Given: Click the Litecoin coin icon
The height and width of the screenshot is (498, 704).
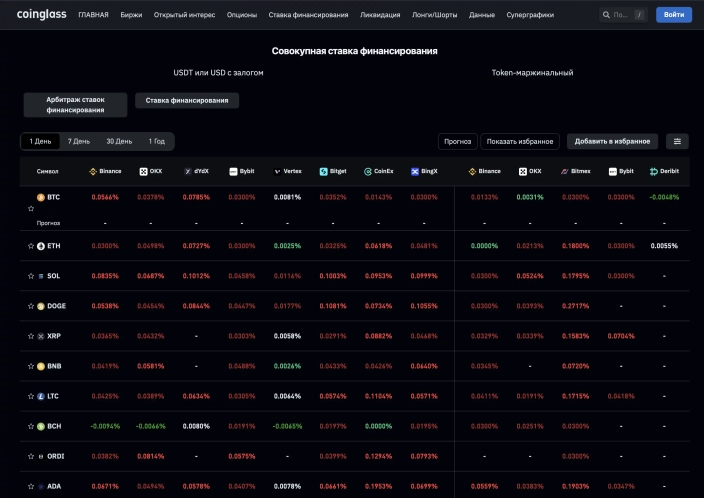Looking at the screenshot, I should (x=41, y=396).
